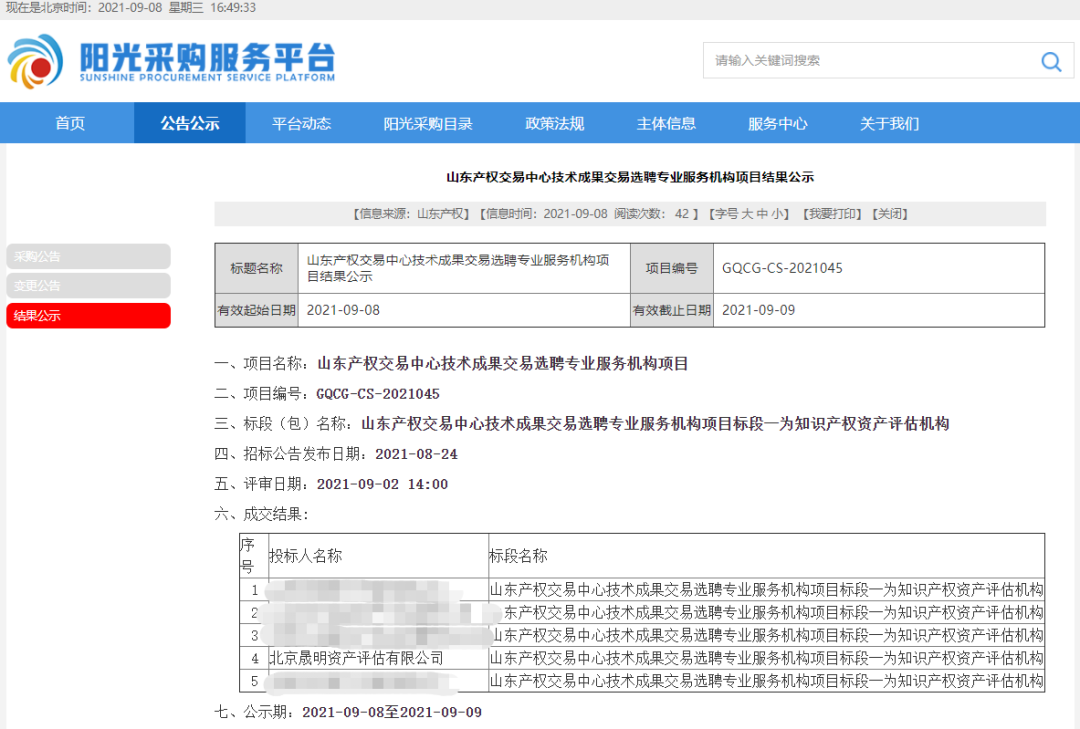Click the Sunshine Procurement platform logo
1080x729 pixels.
click(x=172, y=61)
